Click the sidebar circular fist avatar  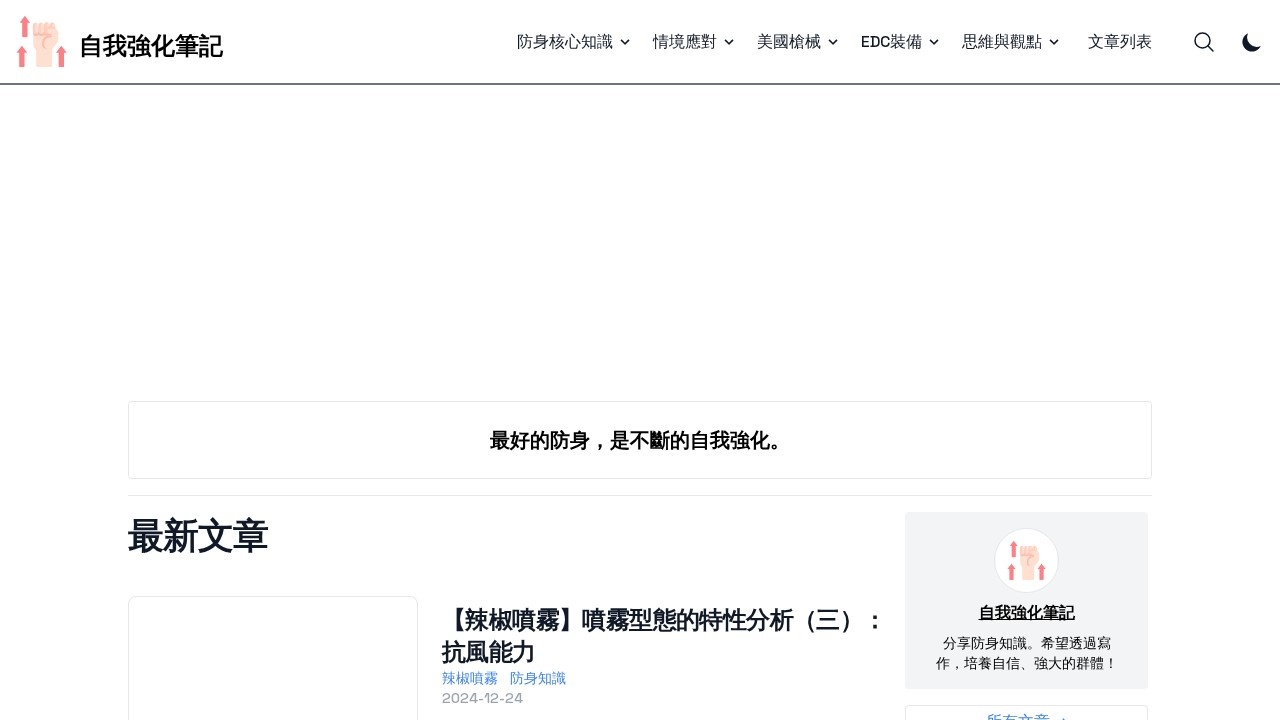(1026, 560)
